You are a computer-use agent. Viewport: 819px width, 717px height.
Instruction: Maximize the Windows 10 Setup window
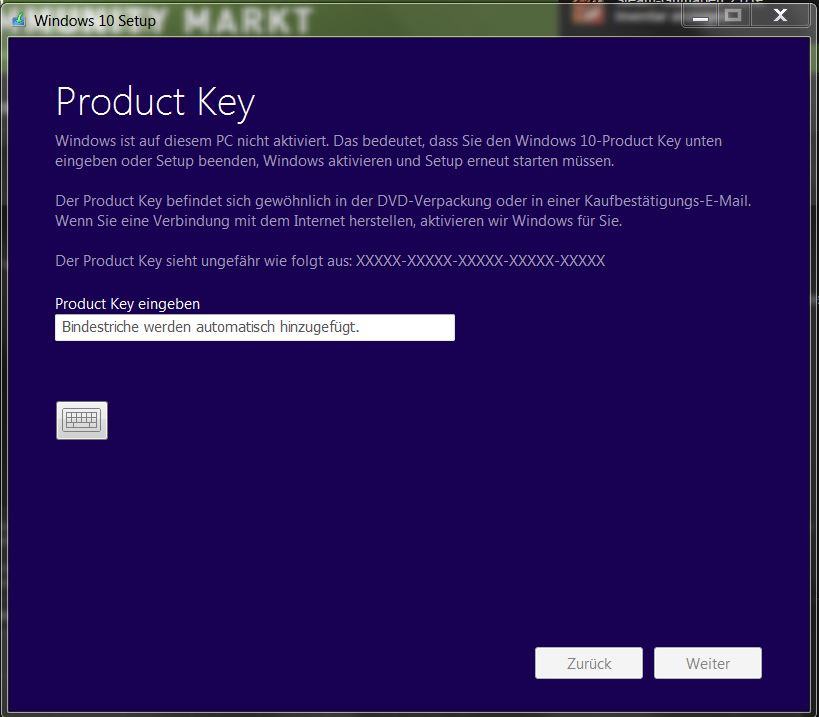point(734,16)
